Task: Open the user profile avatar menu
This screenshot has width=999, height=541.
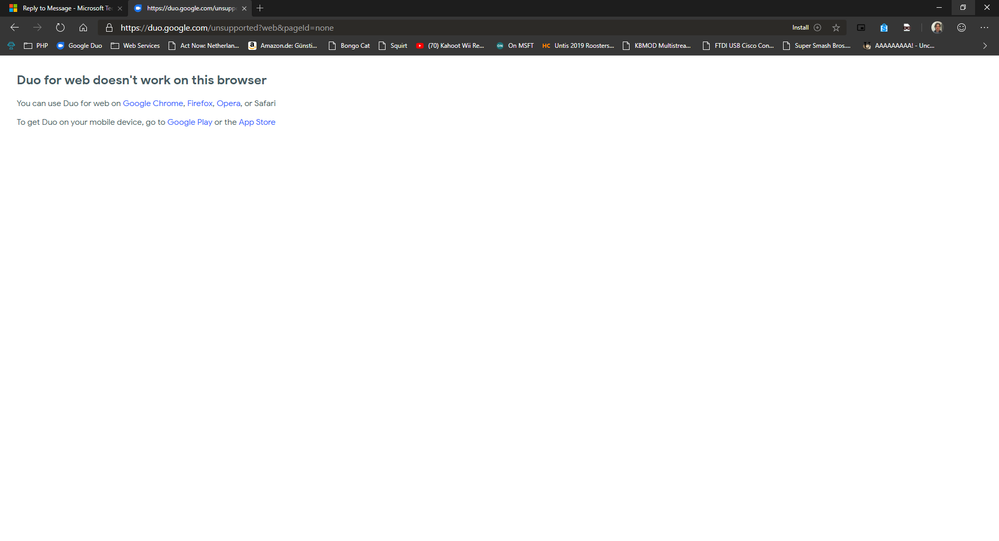Action: [x=937, y=27]
